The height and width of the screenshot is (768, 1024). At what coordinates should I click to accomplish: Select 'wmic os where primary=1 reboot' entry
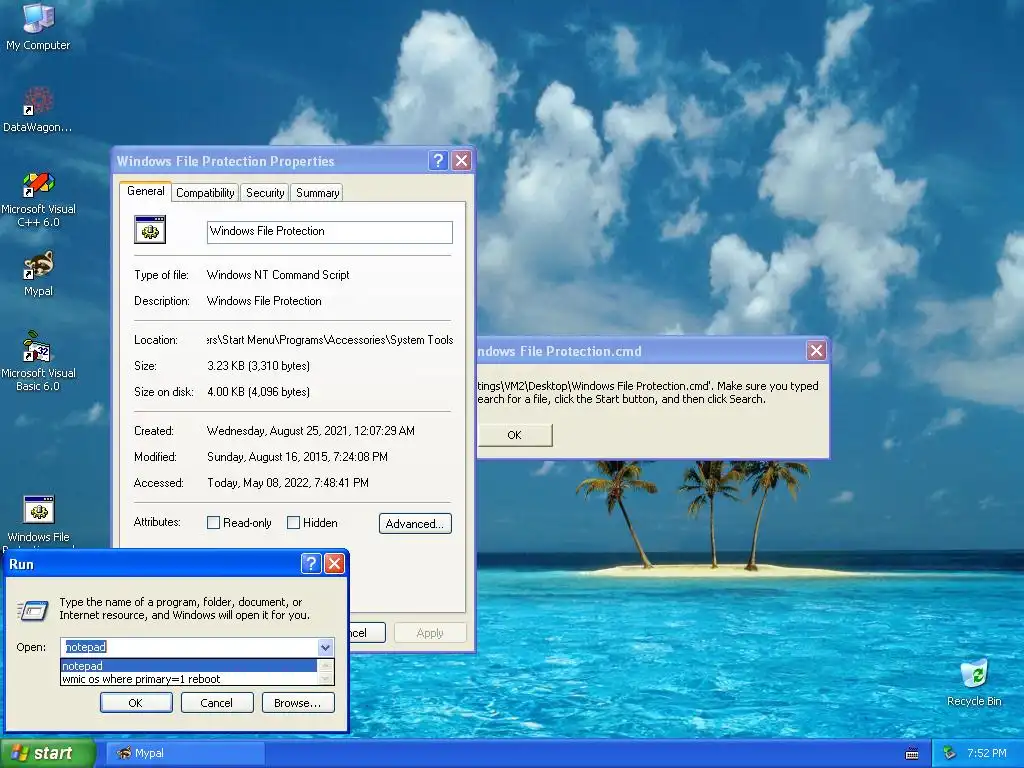click(x=189, y=679)
